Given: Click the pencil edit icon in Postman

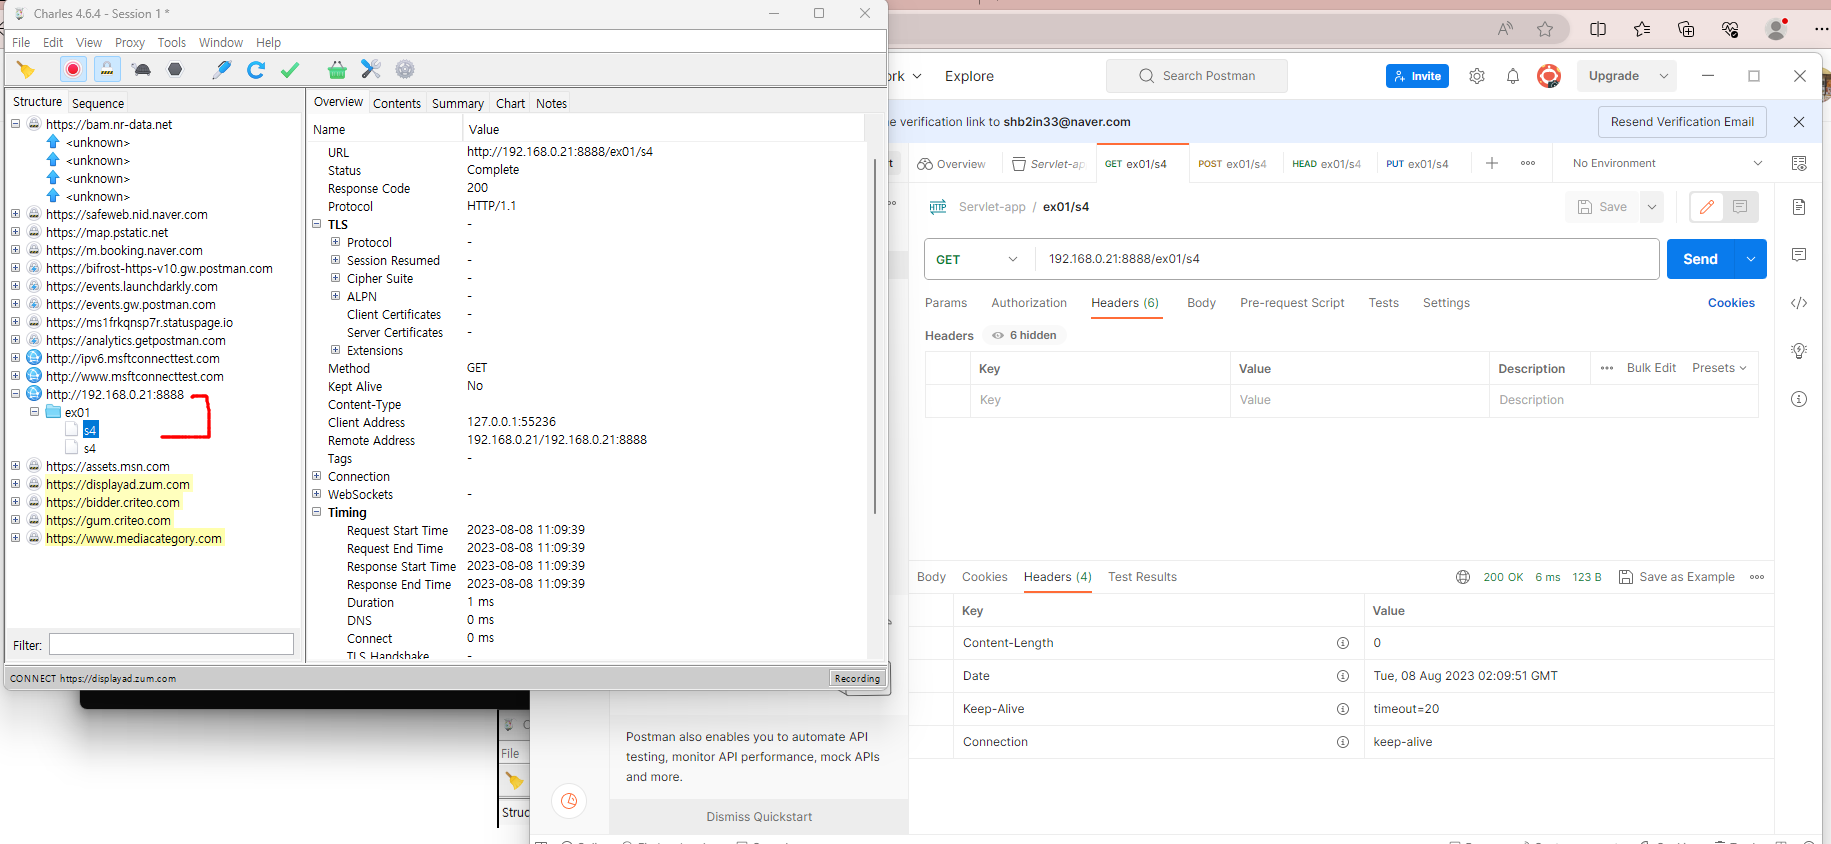Looking at the screenshot, I should pos(1707,207).
